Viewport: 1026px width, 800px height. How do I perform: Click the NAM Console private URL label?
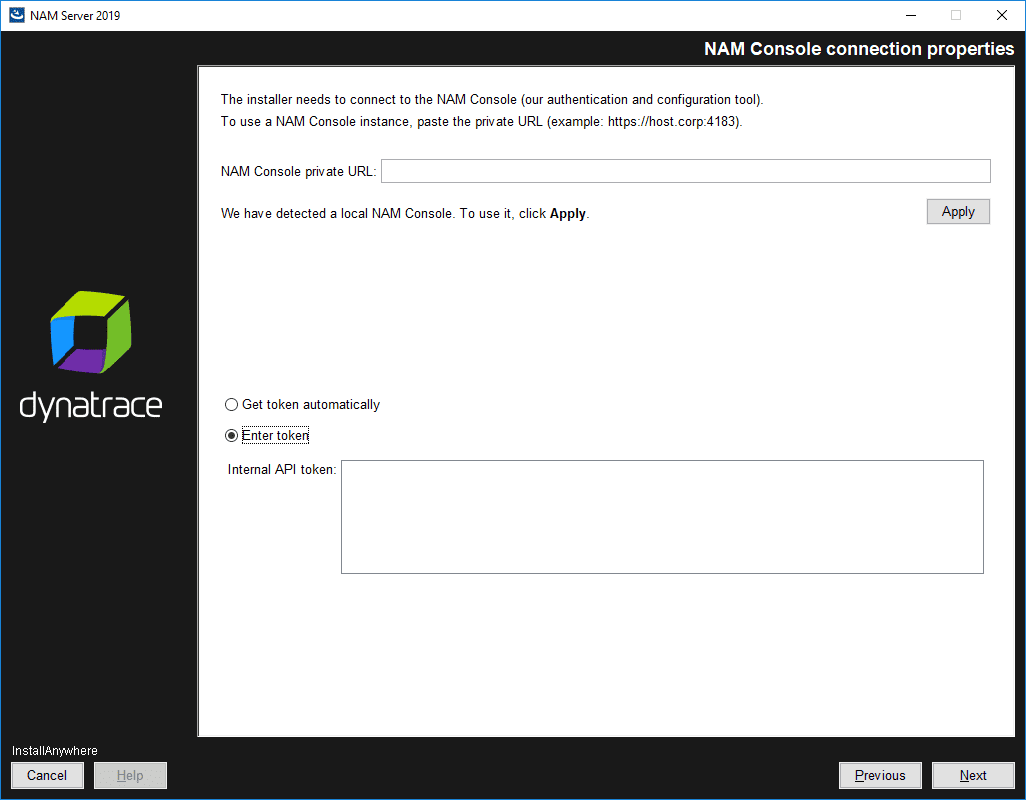298,171
